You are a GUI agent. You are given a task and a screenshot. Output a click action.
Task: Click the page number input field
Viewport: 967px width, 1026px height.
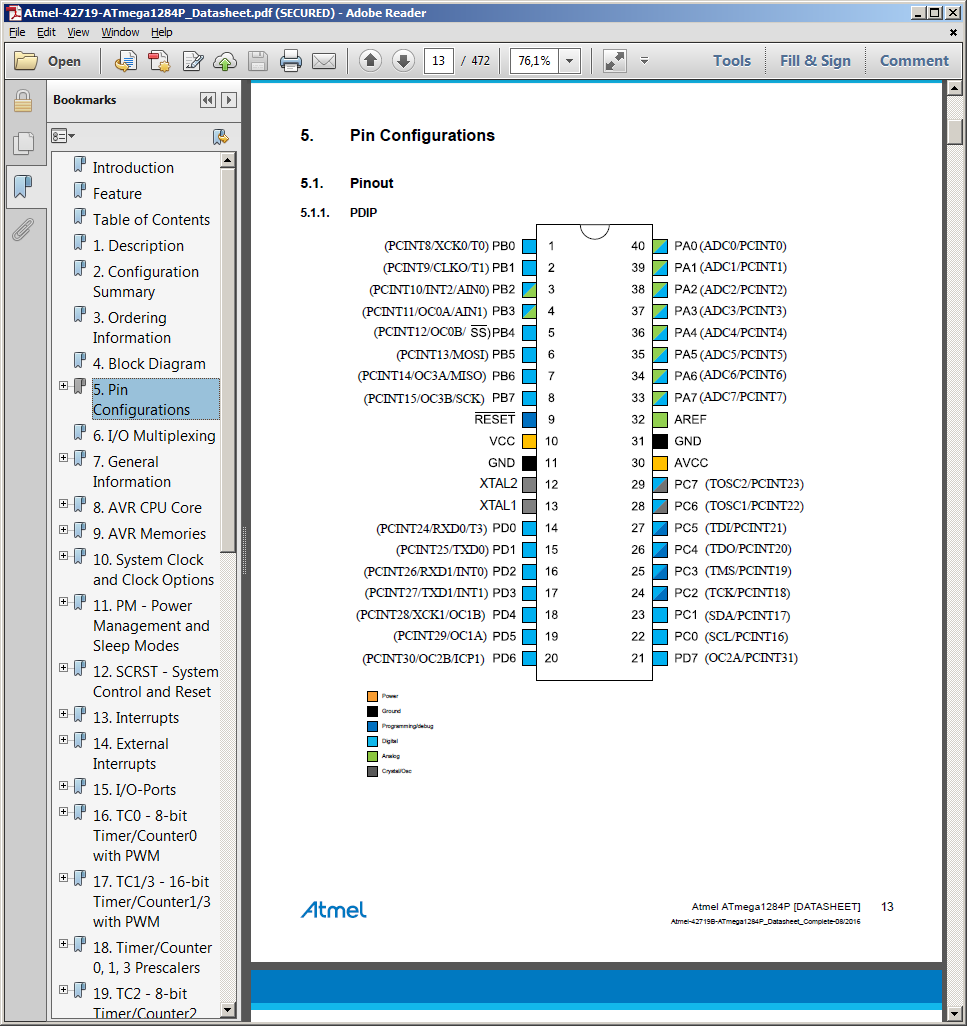[x=438, y=61]
